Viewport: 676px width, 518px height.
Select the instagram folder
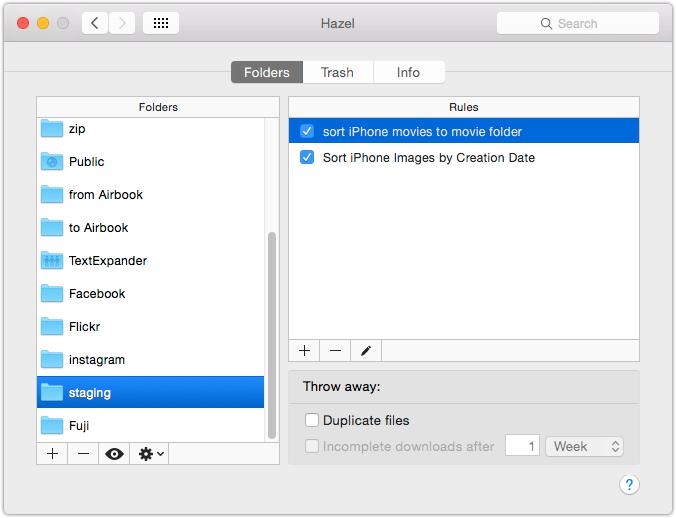coord(150,359)
